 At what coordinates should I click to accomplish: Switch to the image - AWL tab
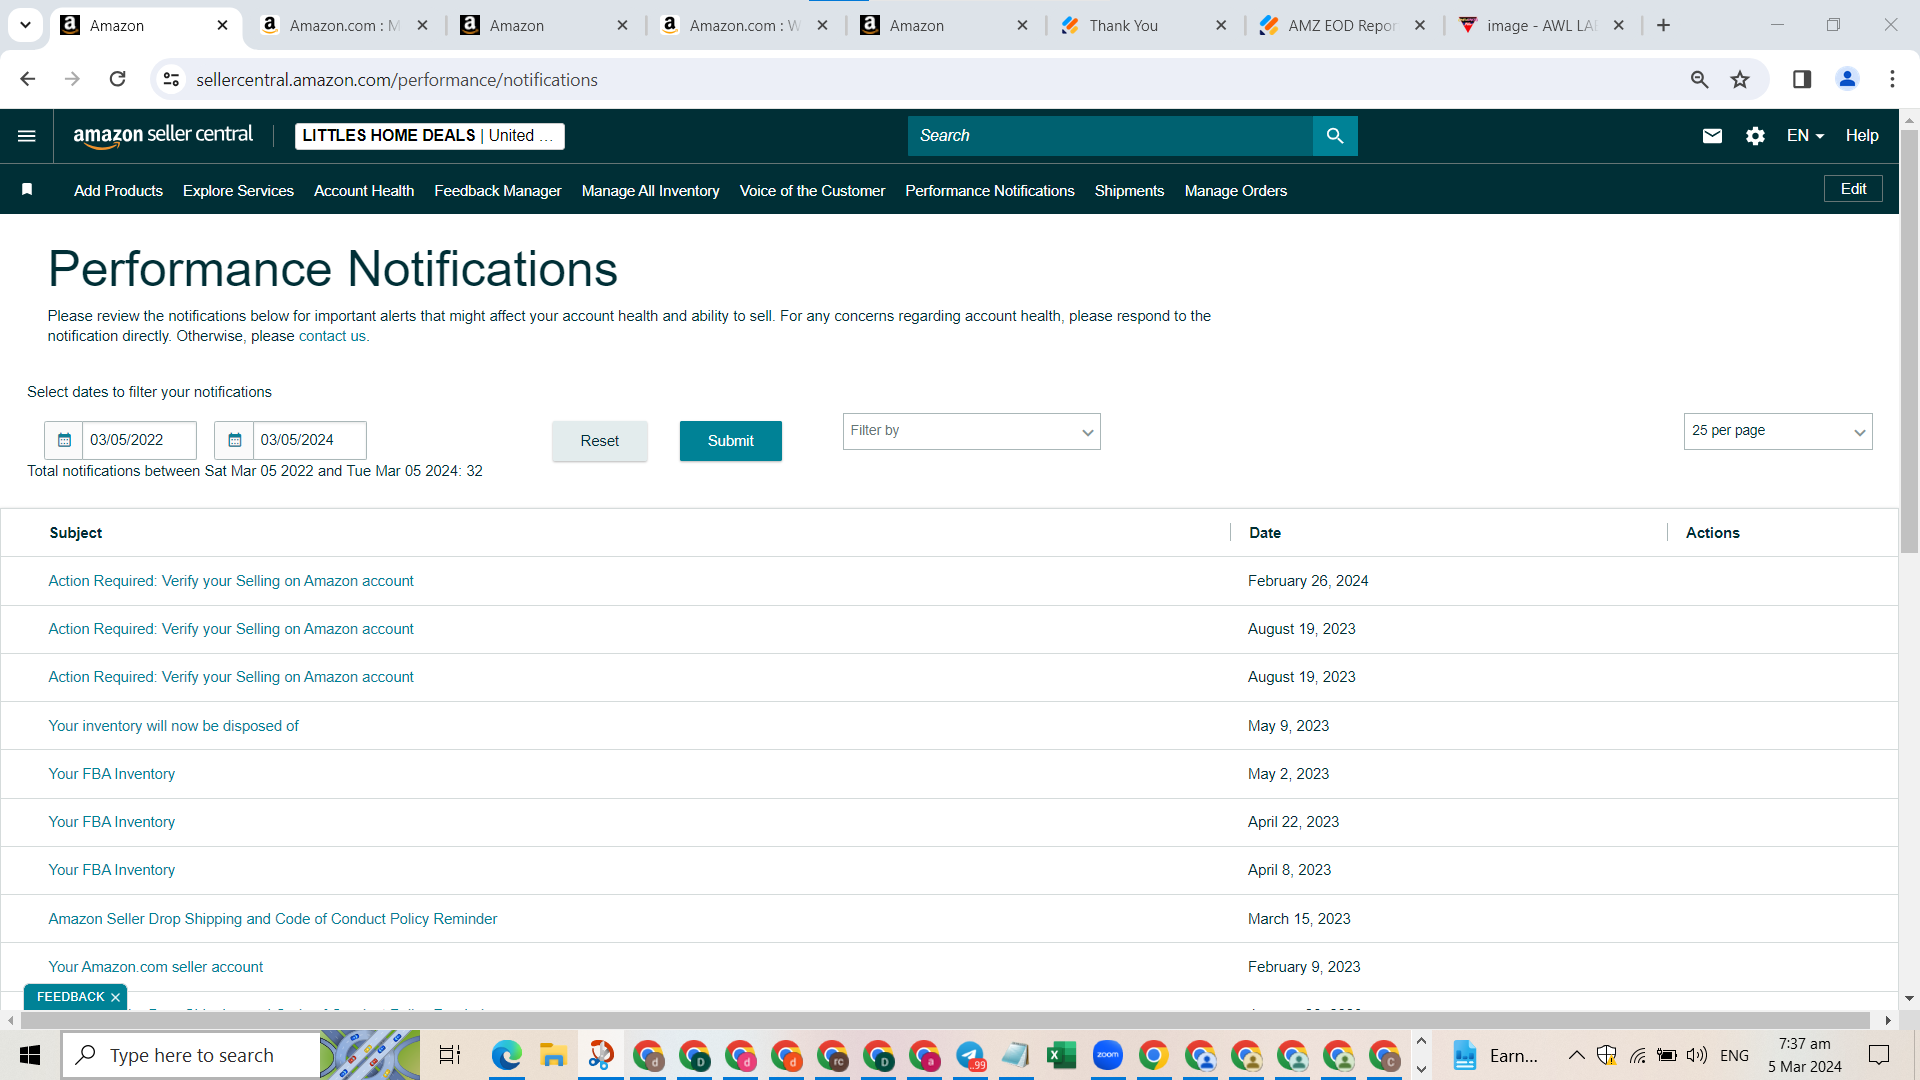click(1540, 25)
